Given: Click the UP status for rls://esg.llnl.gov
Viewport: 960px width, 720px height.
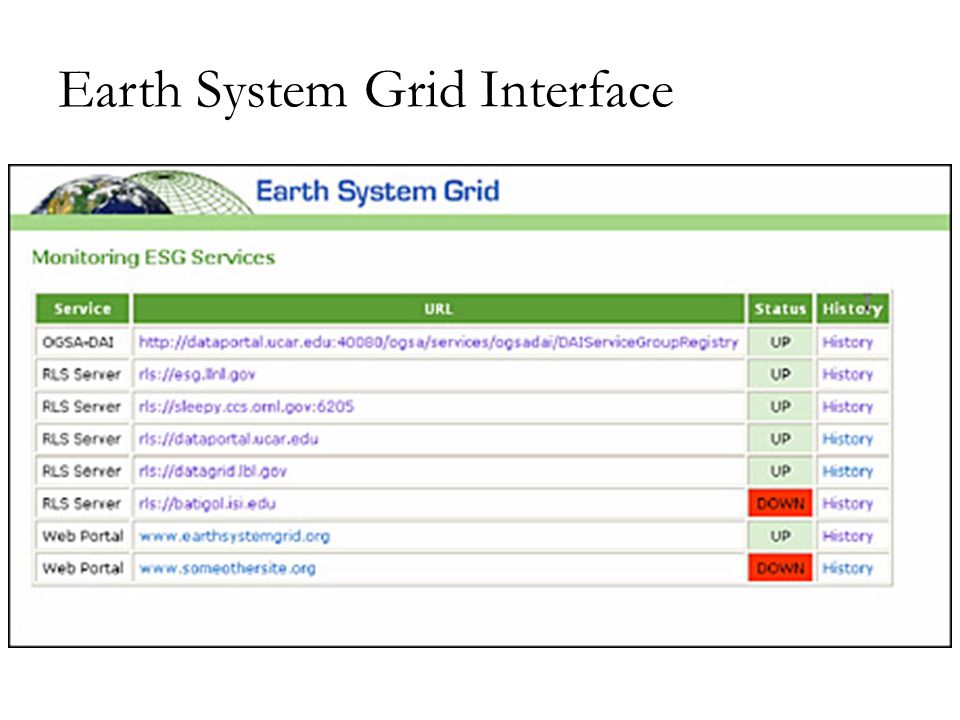Looking at the screenshot, I should coord(780,374).
